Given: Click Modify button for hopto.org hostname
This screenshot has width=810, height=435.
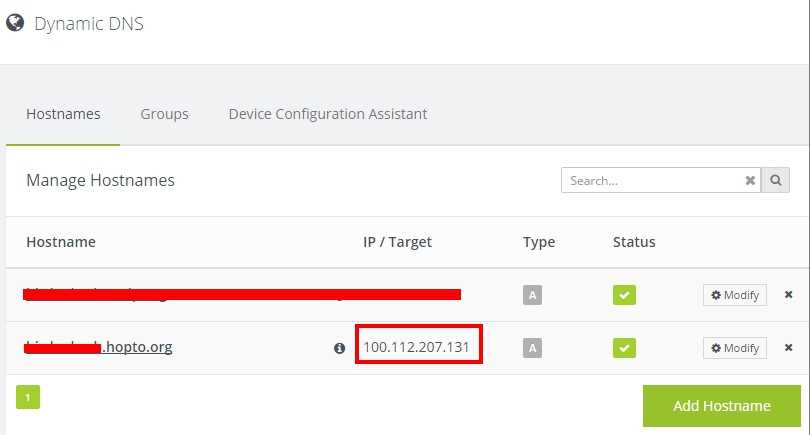Looking at the screenshot, I should [x=735, y=348].
